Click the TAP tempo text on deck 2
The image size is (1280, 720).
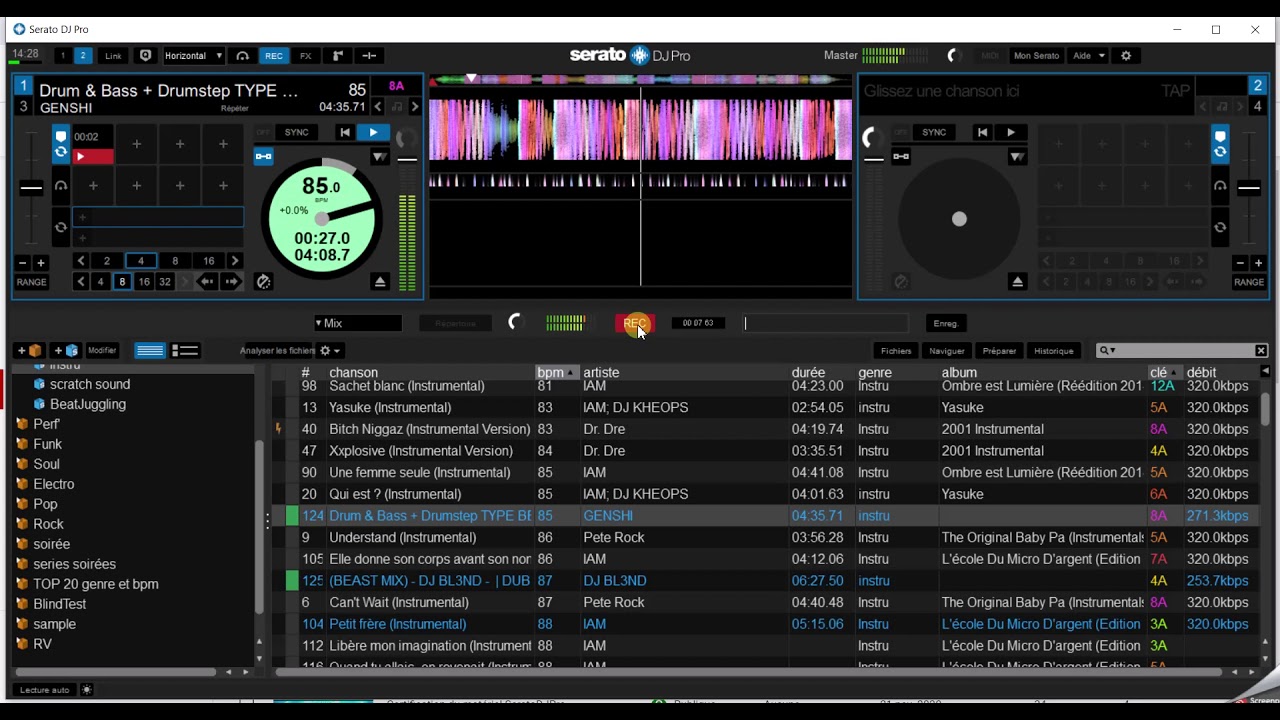pos(1176,90)
